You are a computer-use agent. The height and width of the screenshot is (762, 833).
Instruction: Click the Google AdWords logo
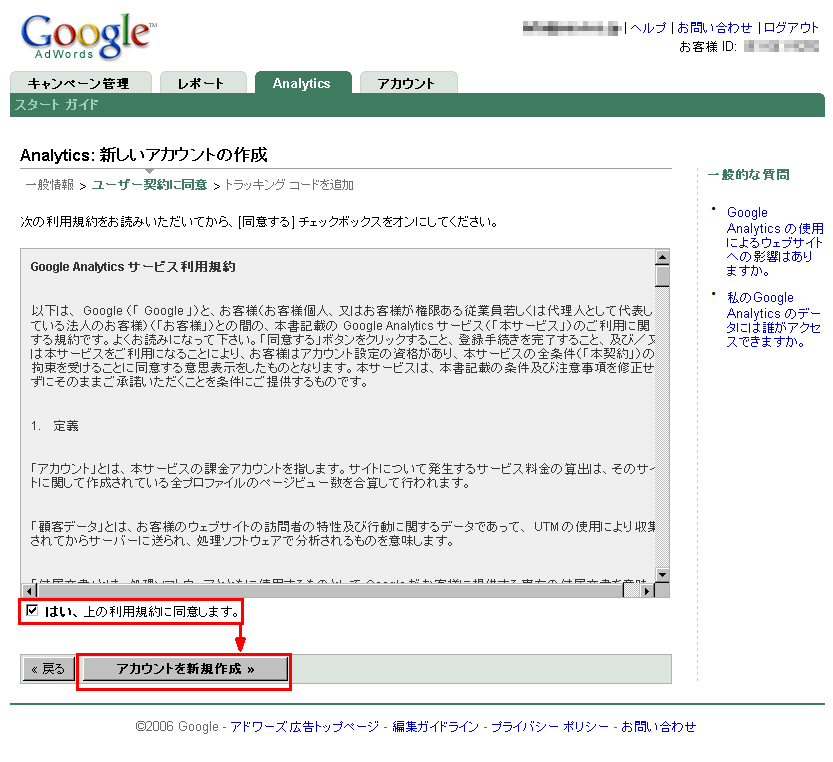pyautogui.click(x=88, y=36)
